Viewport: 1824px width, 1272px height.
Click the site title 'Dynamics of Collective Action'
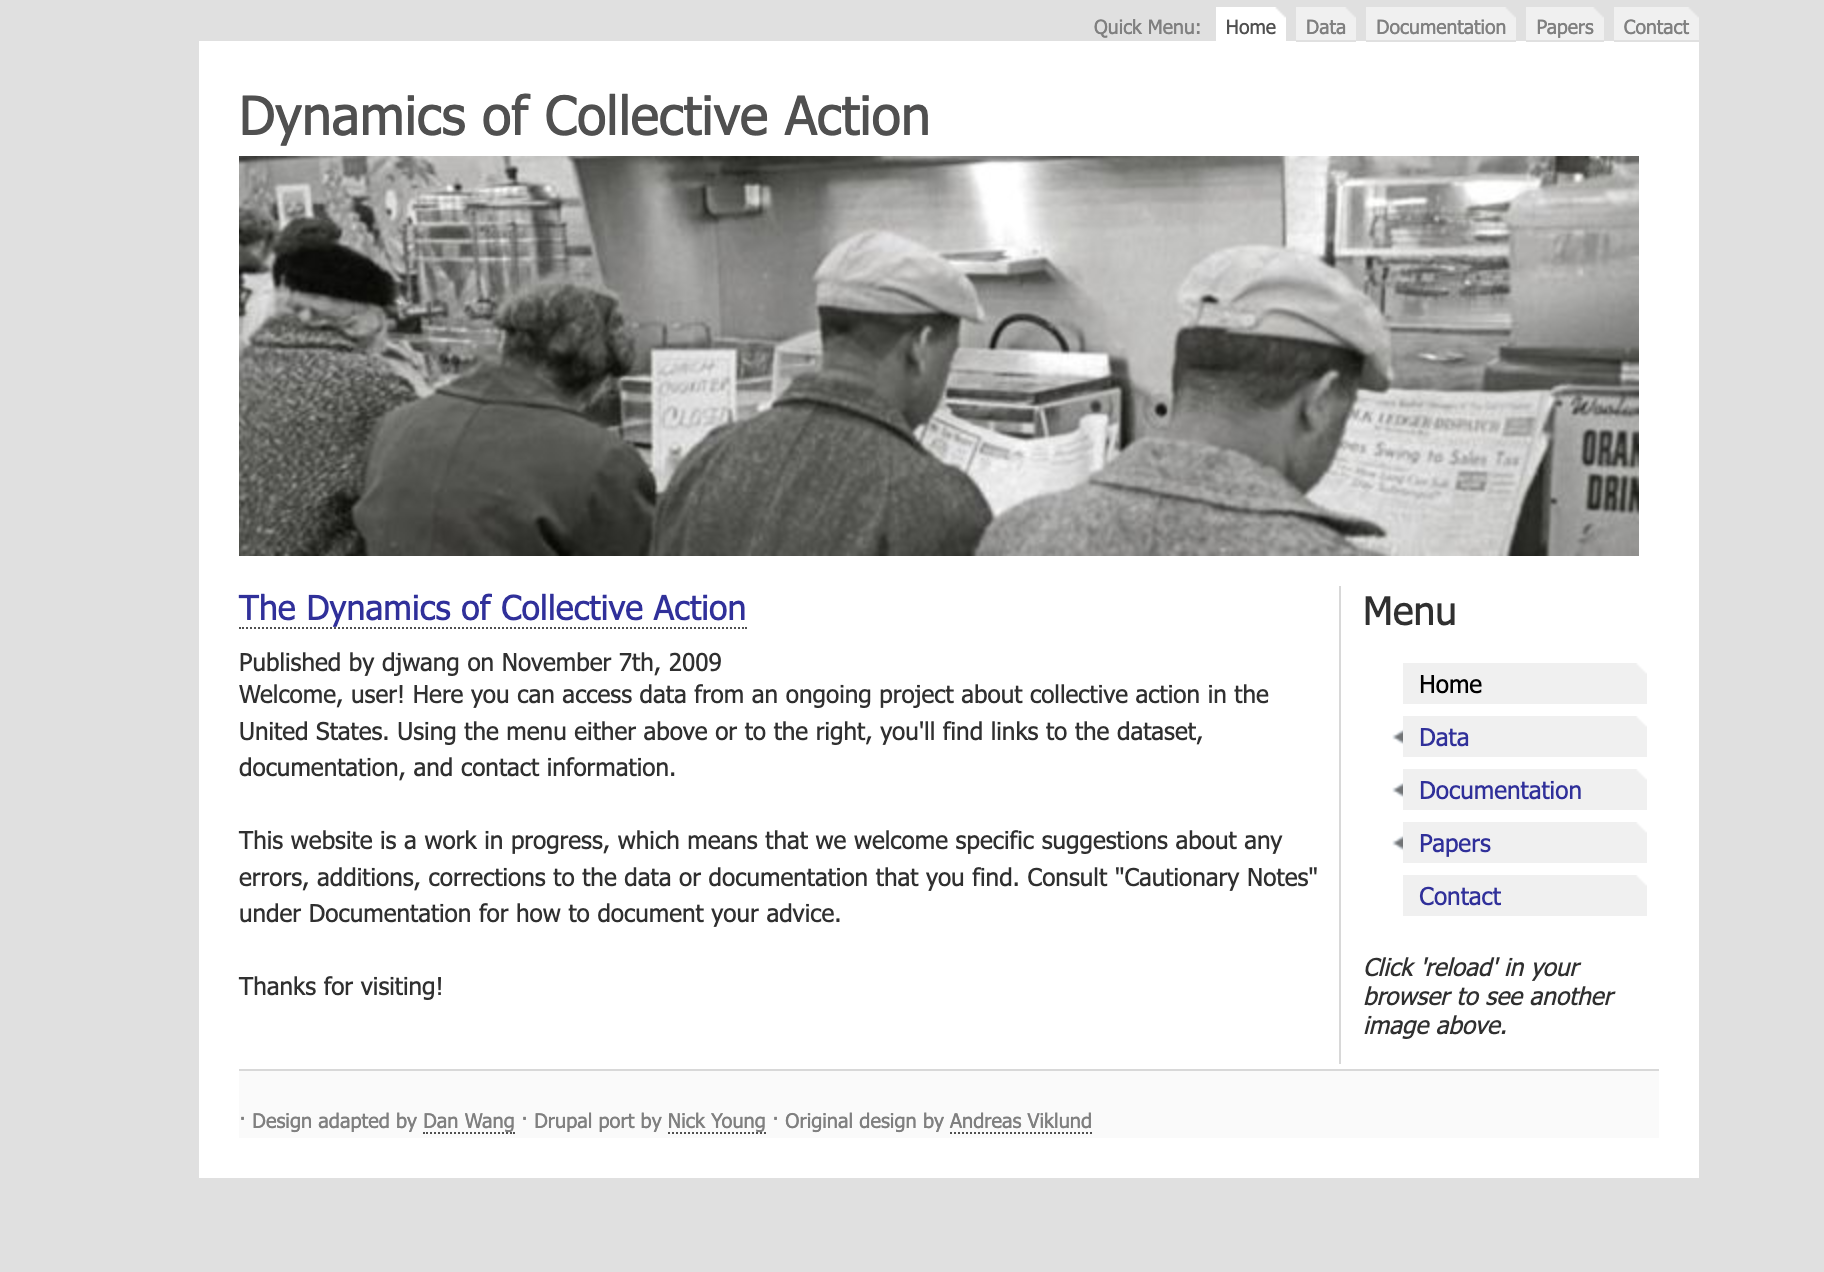(584, 116)
